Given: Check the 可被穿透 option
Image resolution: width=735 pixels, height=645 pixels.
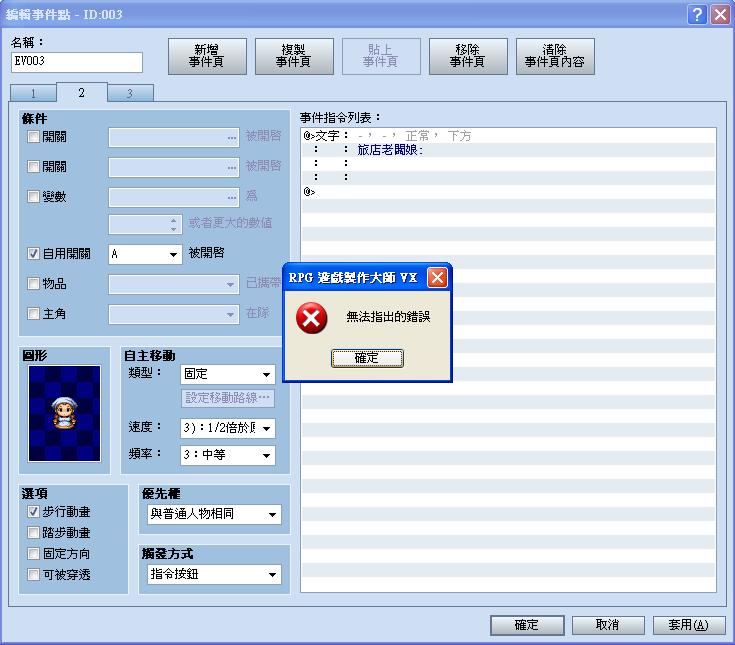Looking at the screenshot, I should click(33, 575).
